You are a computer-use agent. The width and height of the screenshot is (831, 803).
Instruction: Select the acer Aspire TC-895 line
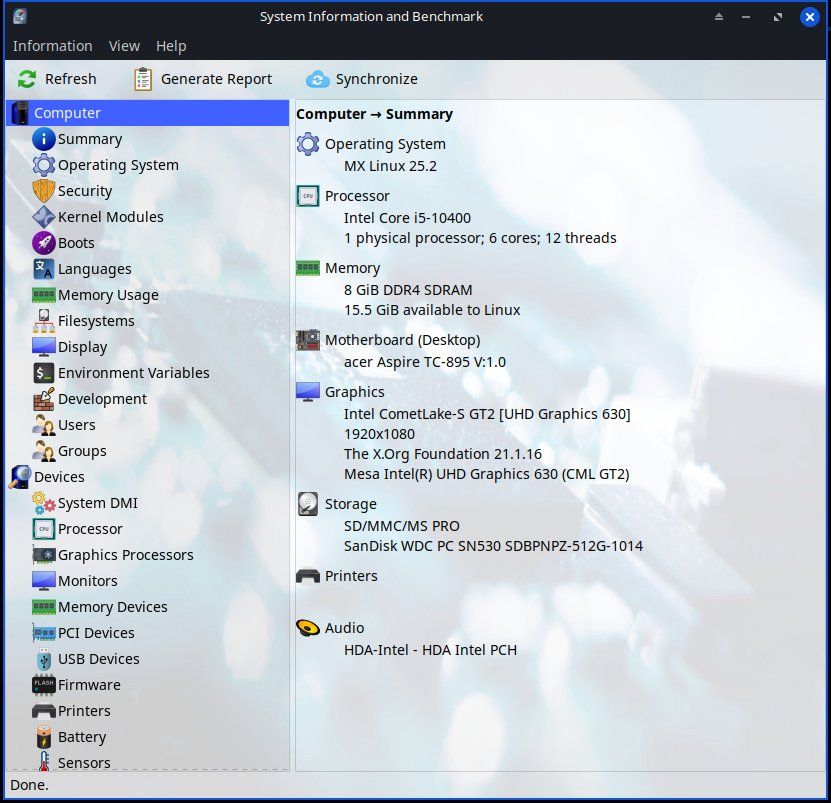tap(425, 362)
